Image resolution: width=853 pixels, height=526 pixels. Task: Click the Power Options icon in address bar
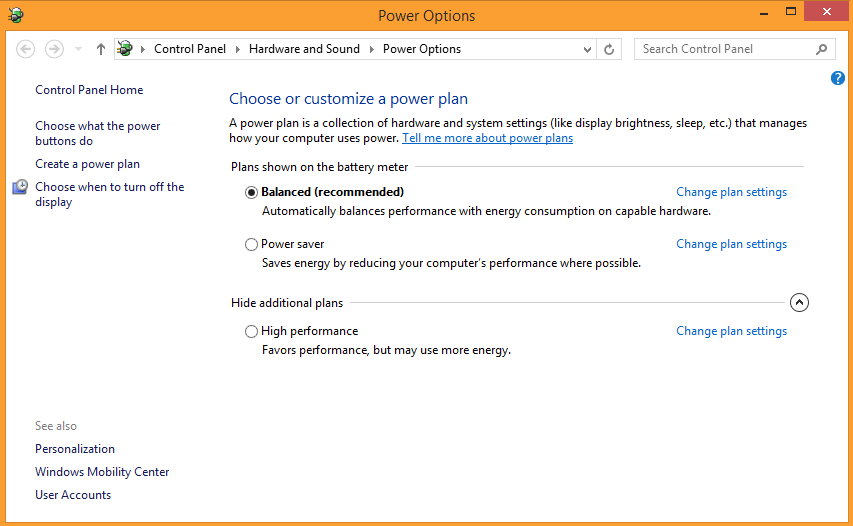click(125, 48)
